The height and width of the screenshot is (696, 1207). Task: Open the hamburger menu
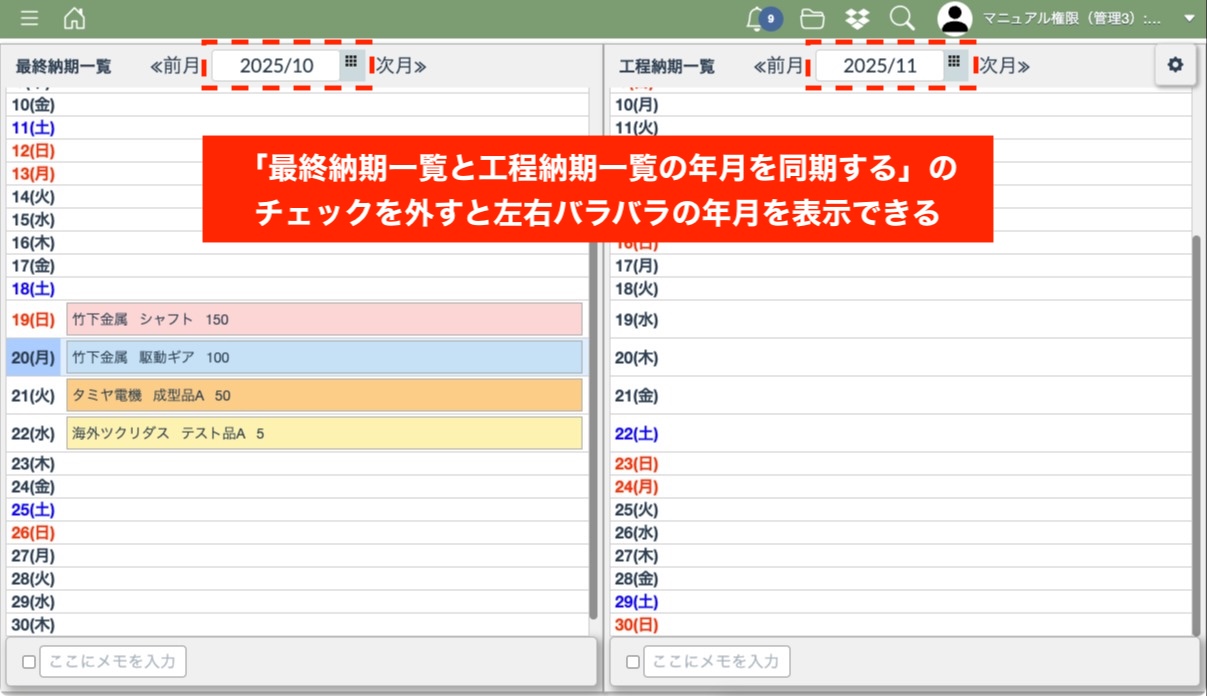coord(30,18)
